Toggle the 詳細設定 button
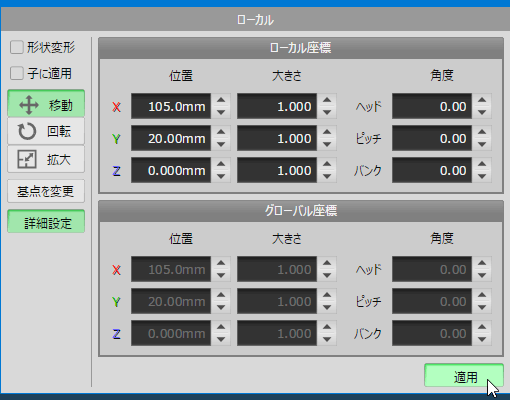This screenshot has width=510, height=400. pos(46,221)
